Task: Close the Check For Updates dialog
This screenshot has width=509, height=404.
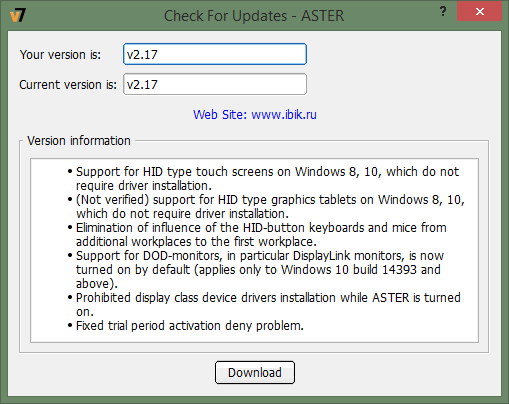Action: [480, 12]
